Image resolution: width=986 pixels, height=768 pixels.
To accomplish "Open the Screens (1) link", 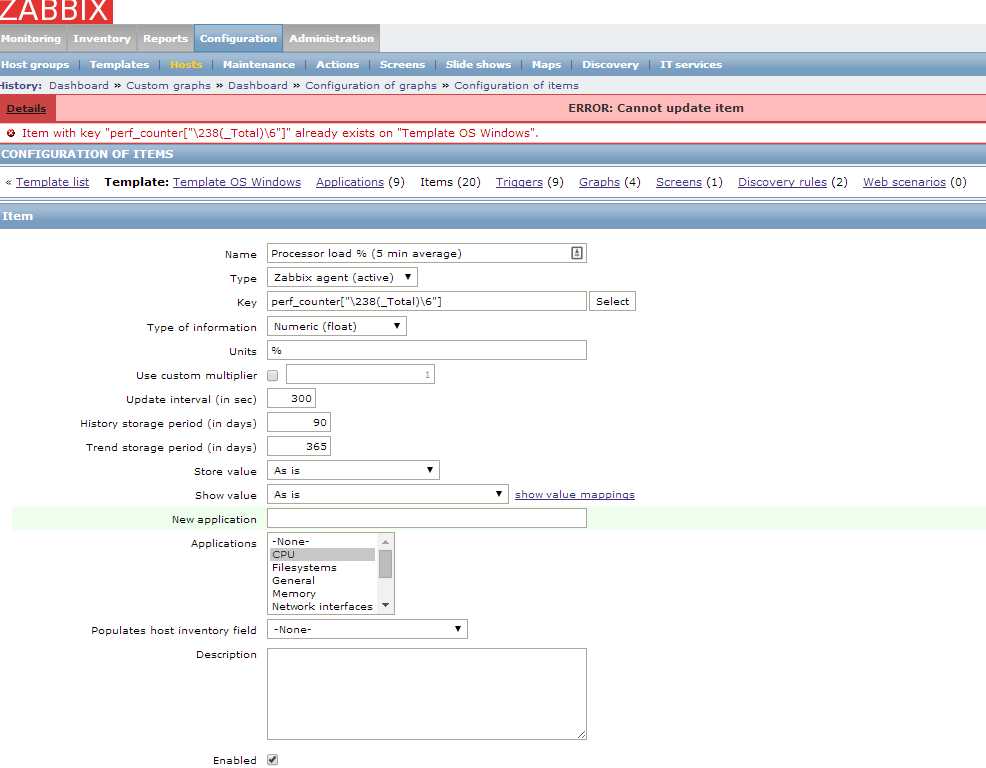I will pyautogui.click(x=679, y=182).
